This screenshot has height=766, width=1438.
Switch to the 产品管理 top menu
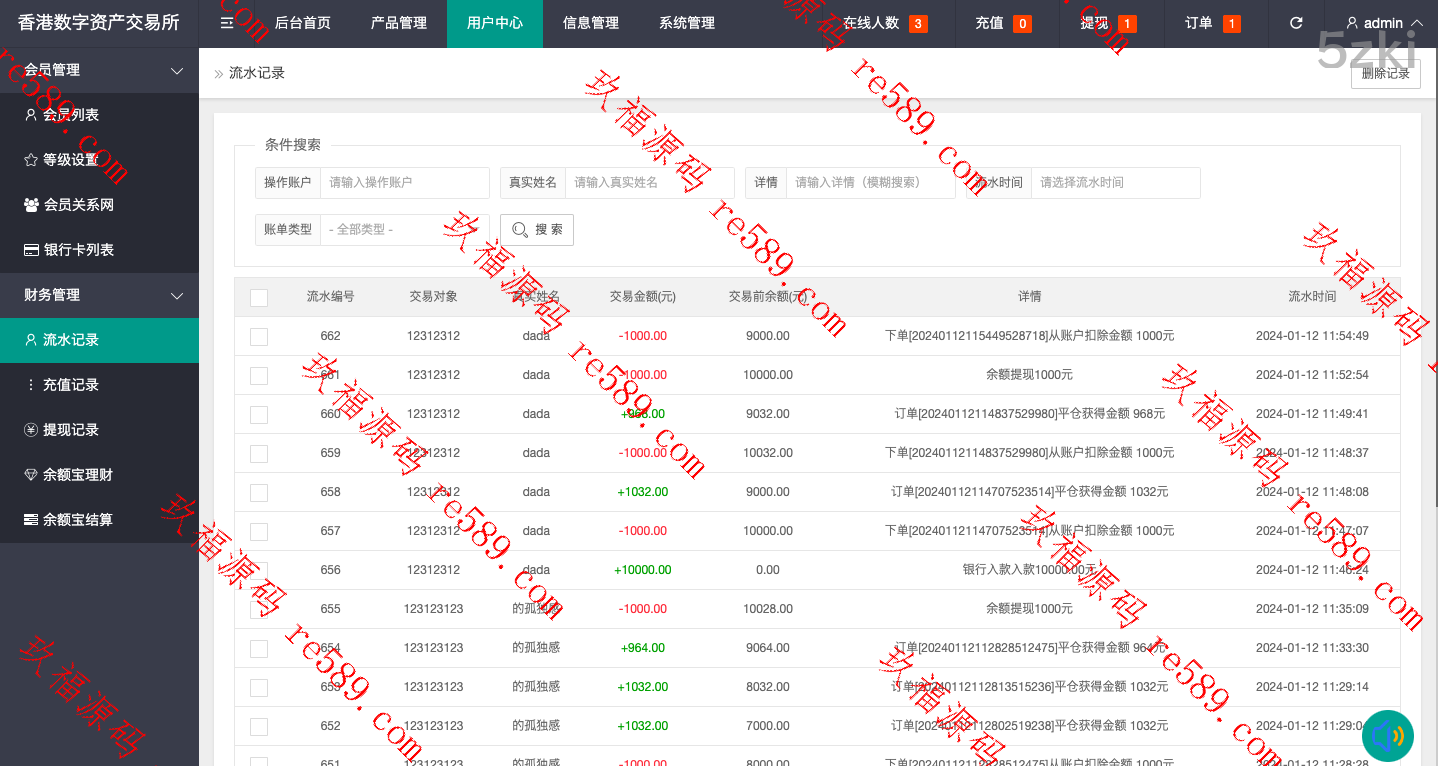(x=398, y=23)
